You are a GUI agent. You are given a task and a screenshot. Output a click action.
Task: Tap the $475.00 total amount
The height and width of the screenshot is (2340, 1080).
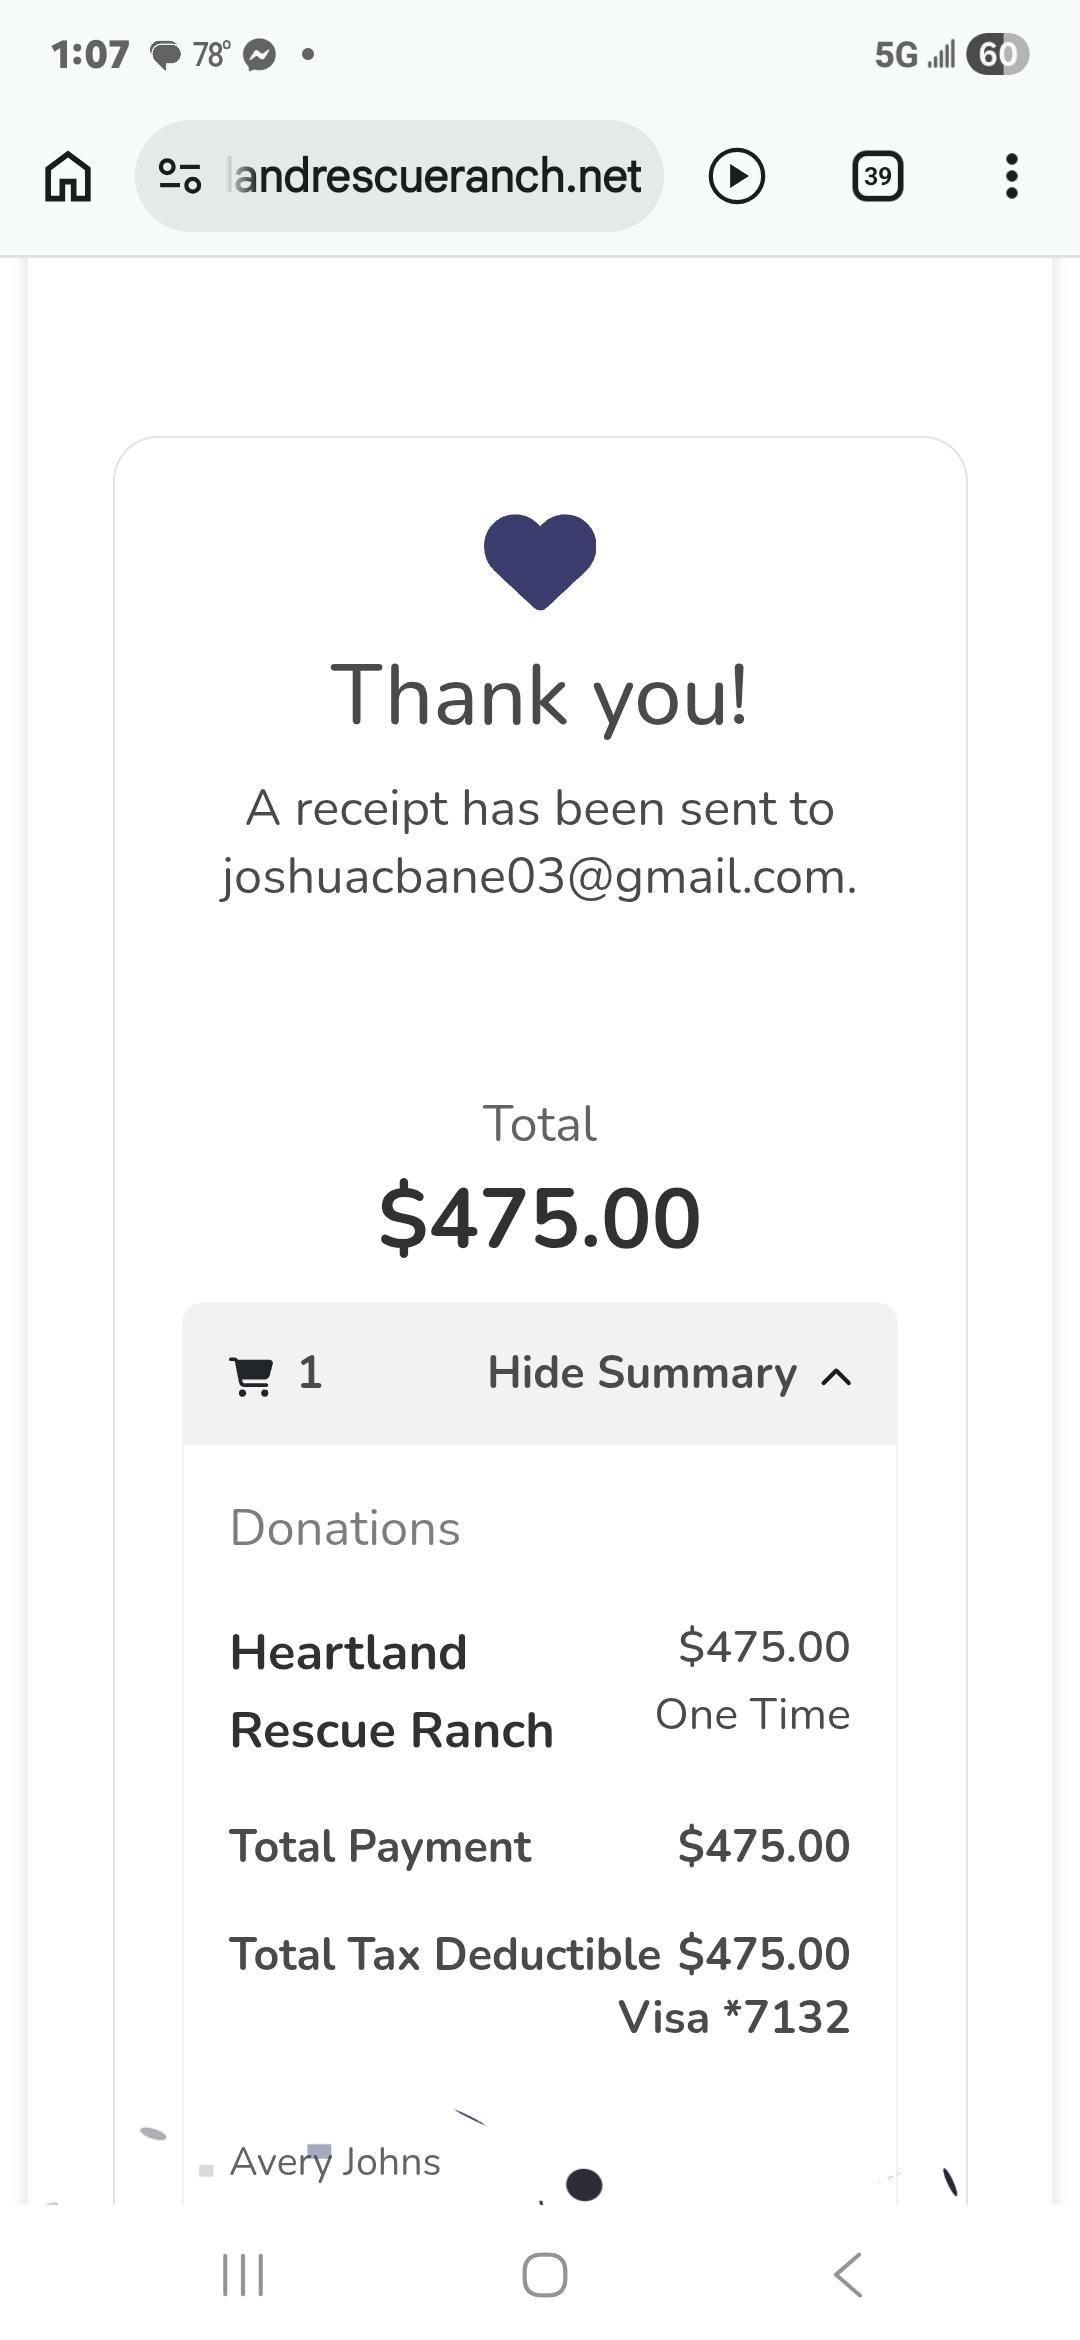[x=540, y=1217]
